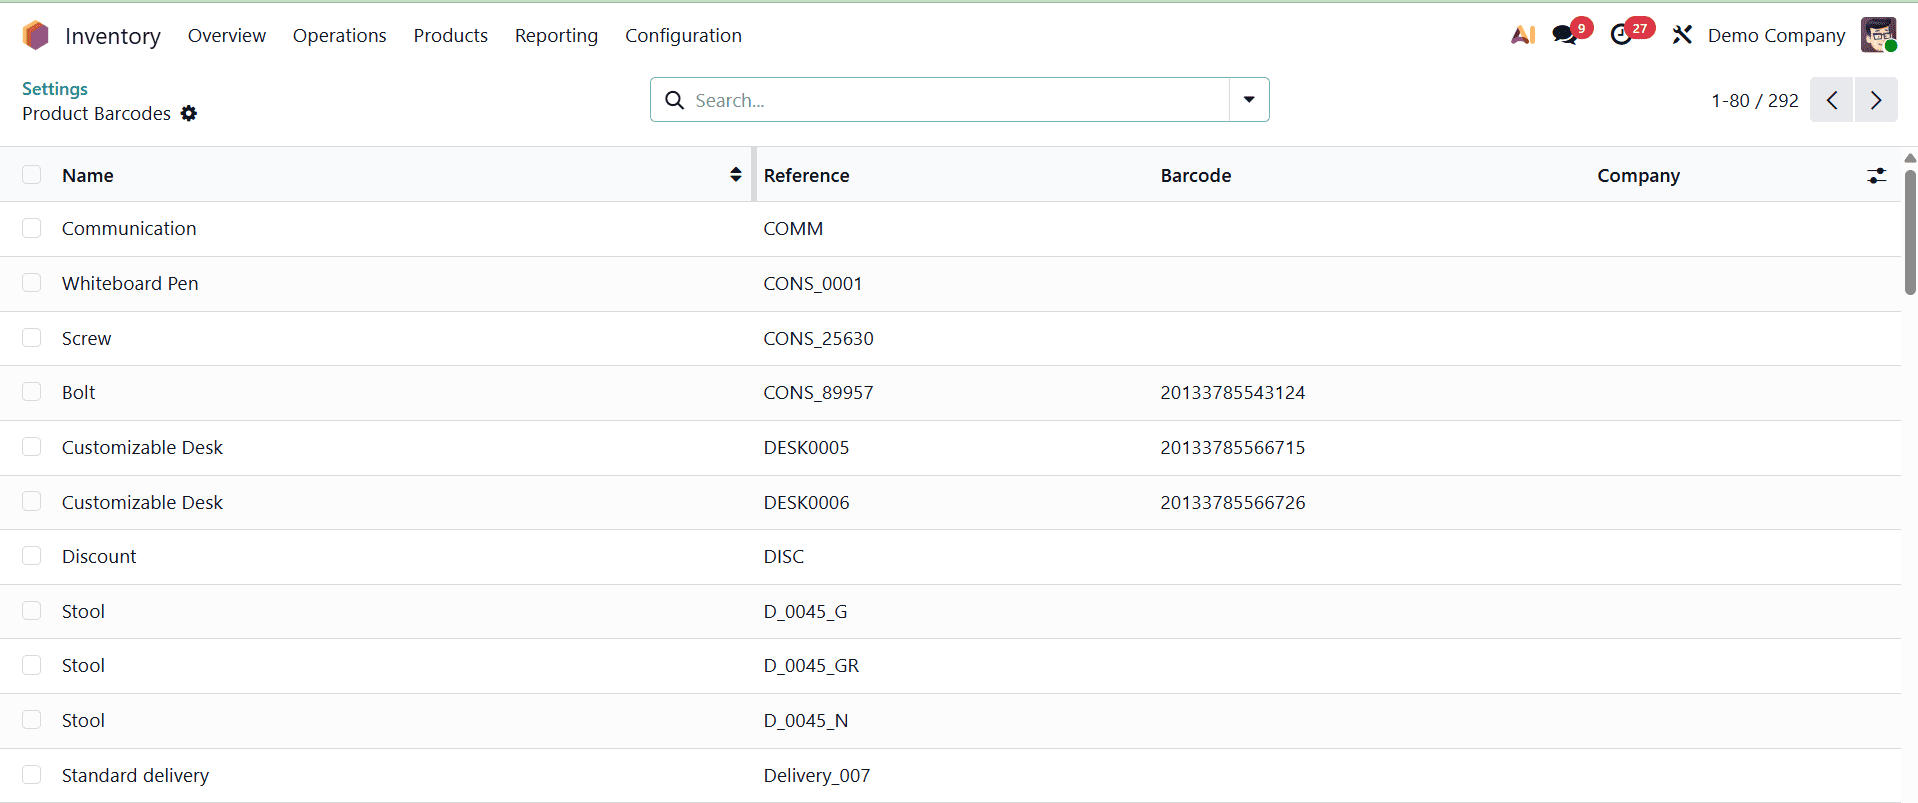
Task: Check the Screw row checkbox
Action: point(32,338)
